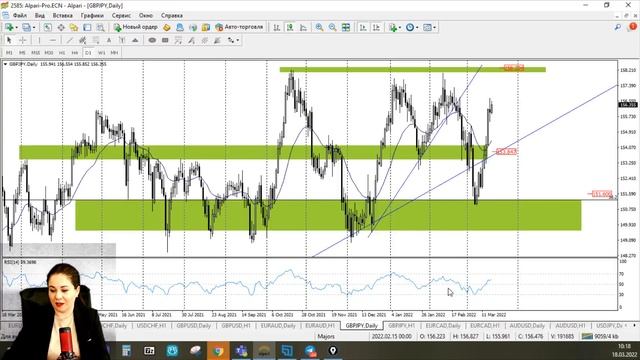640x360 pixels.
Task: Click the globe icon in main toolbar
Action: pyautogui.click(x=193, y=27)
